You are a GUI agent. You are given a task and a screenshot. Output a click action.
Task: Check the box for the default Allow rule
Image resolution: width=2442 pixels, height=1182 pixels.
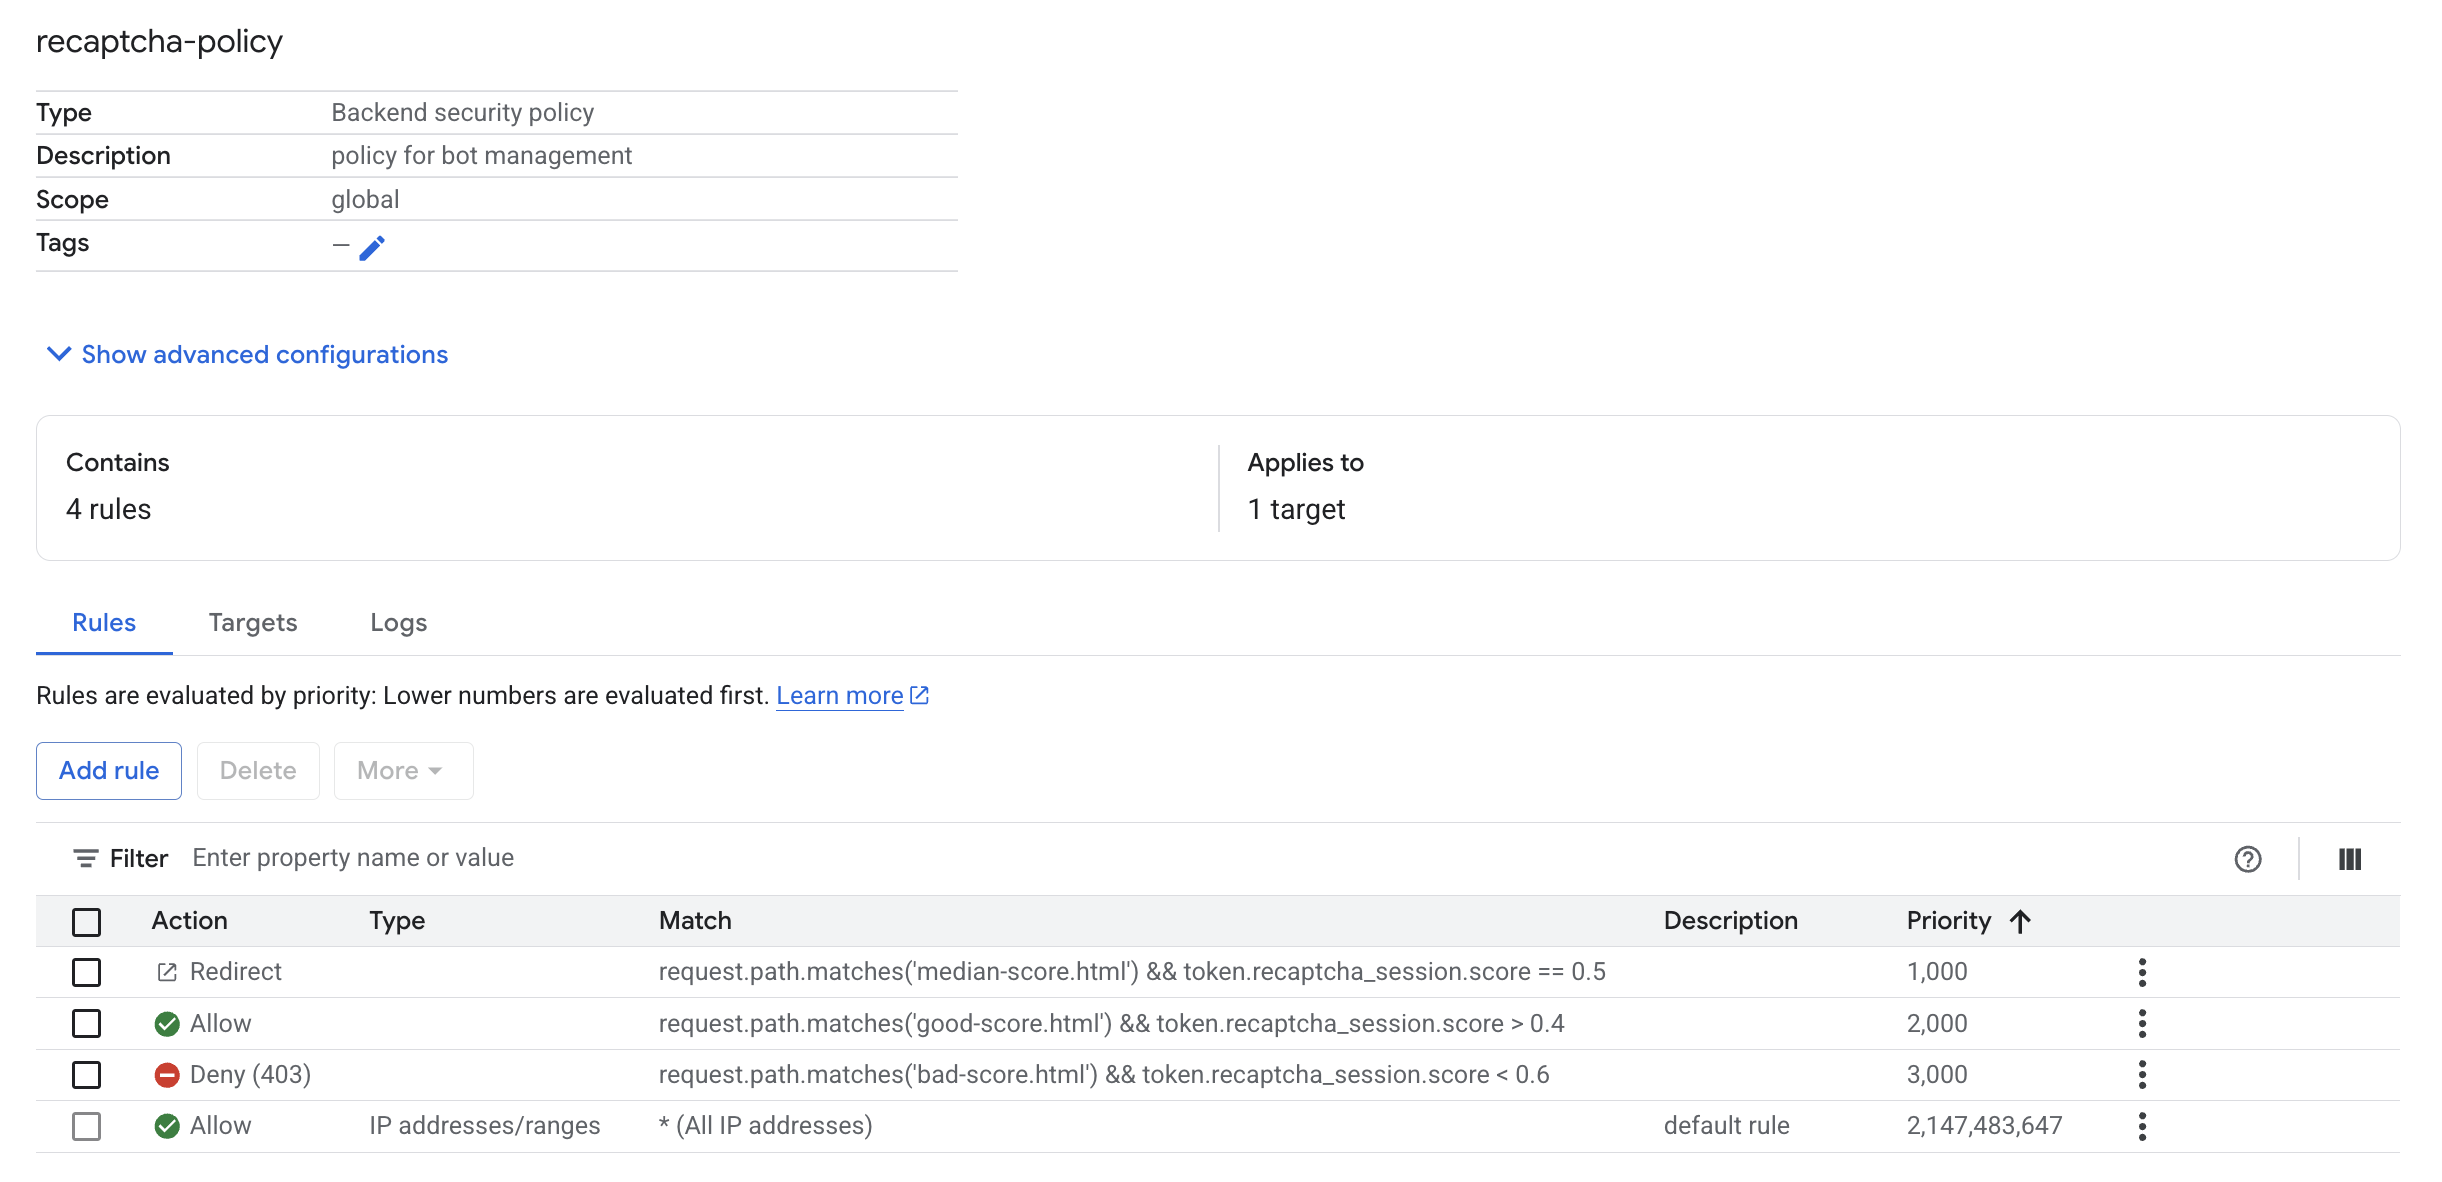87,1126
